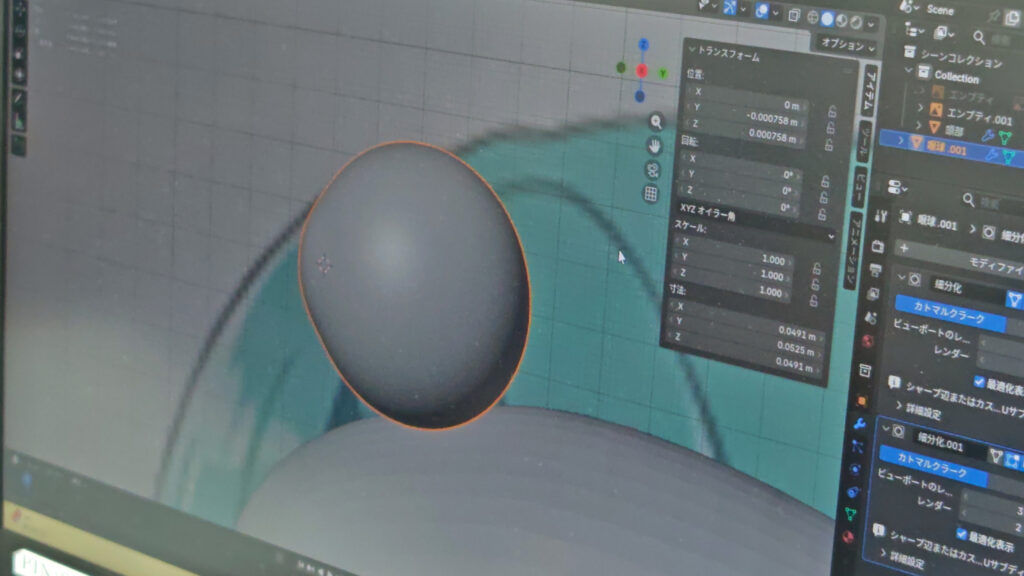Click カトマルクラーク button in first modifier
The height and width of the screenshot is (576, 1024).
coord(950,313)
